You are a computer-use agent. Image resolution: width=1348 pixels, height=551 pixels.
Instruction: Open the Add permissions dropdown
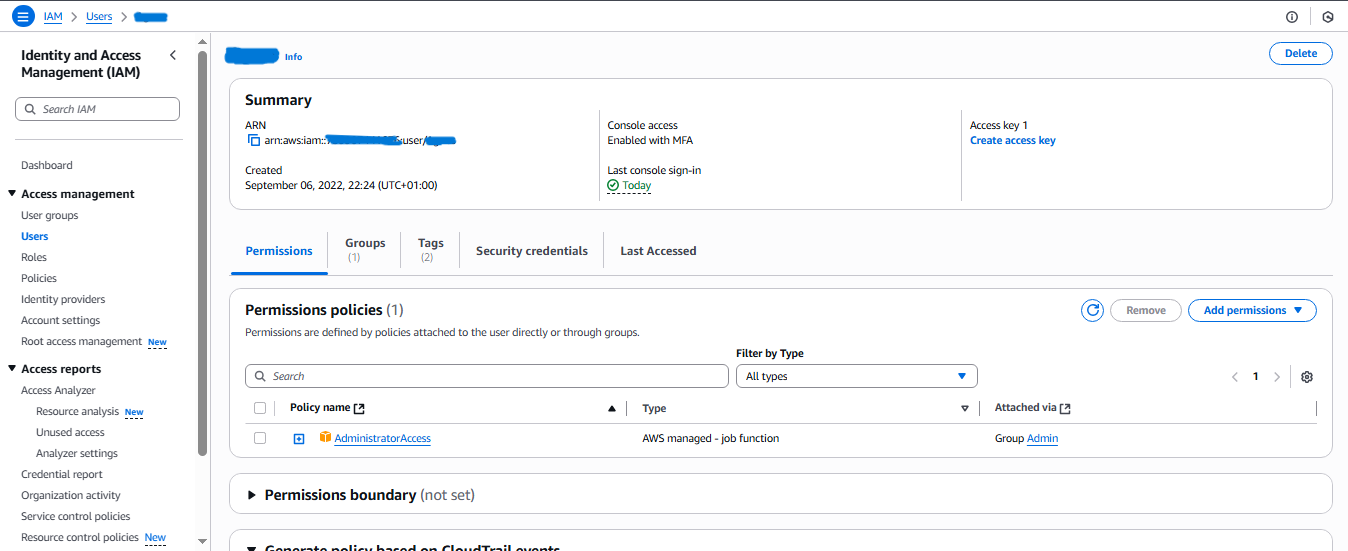pos(1252,310)
